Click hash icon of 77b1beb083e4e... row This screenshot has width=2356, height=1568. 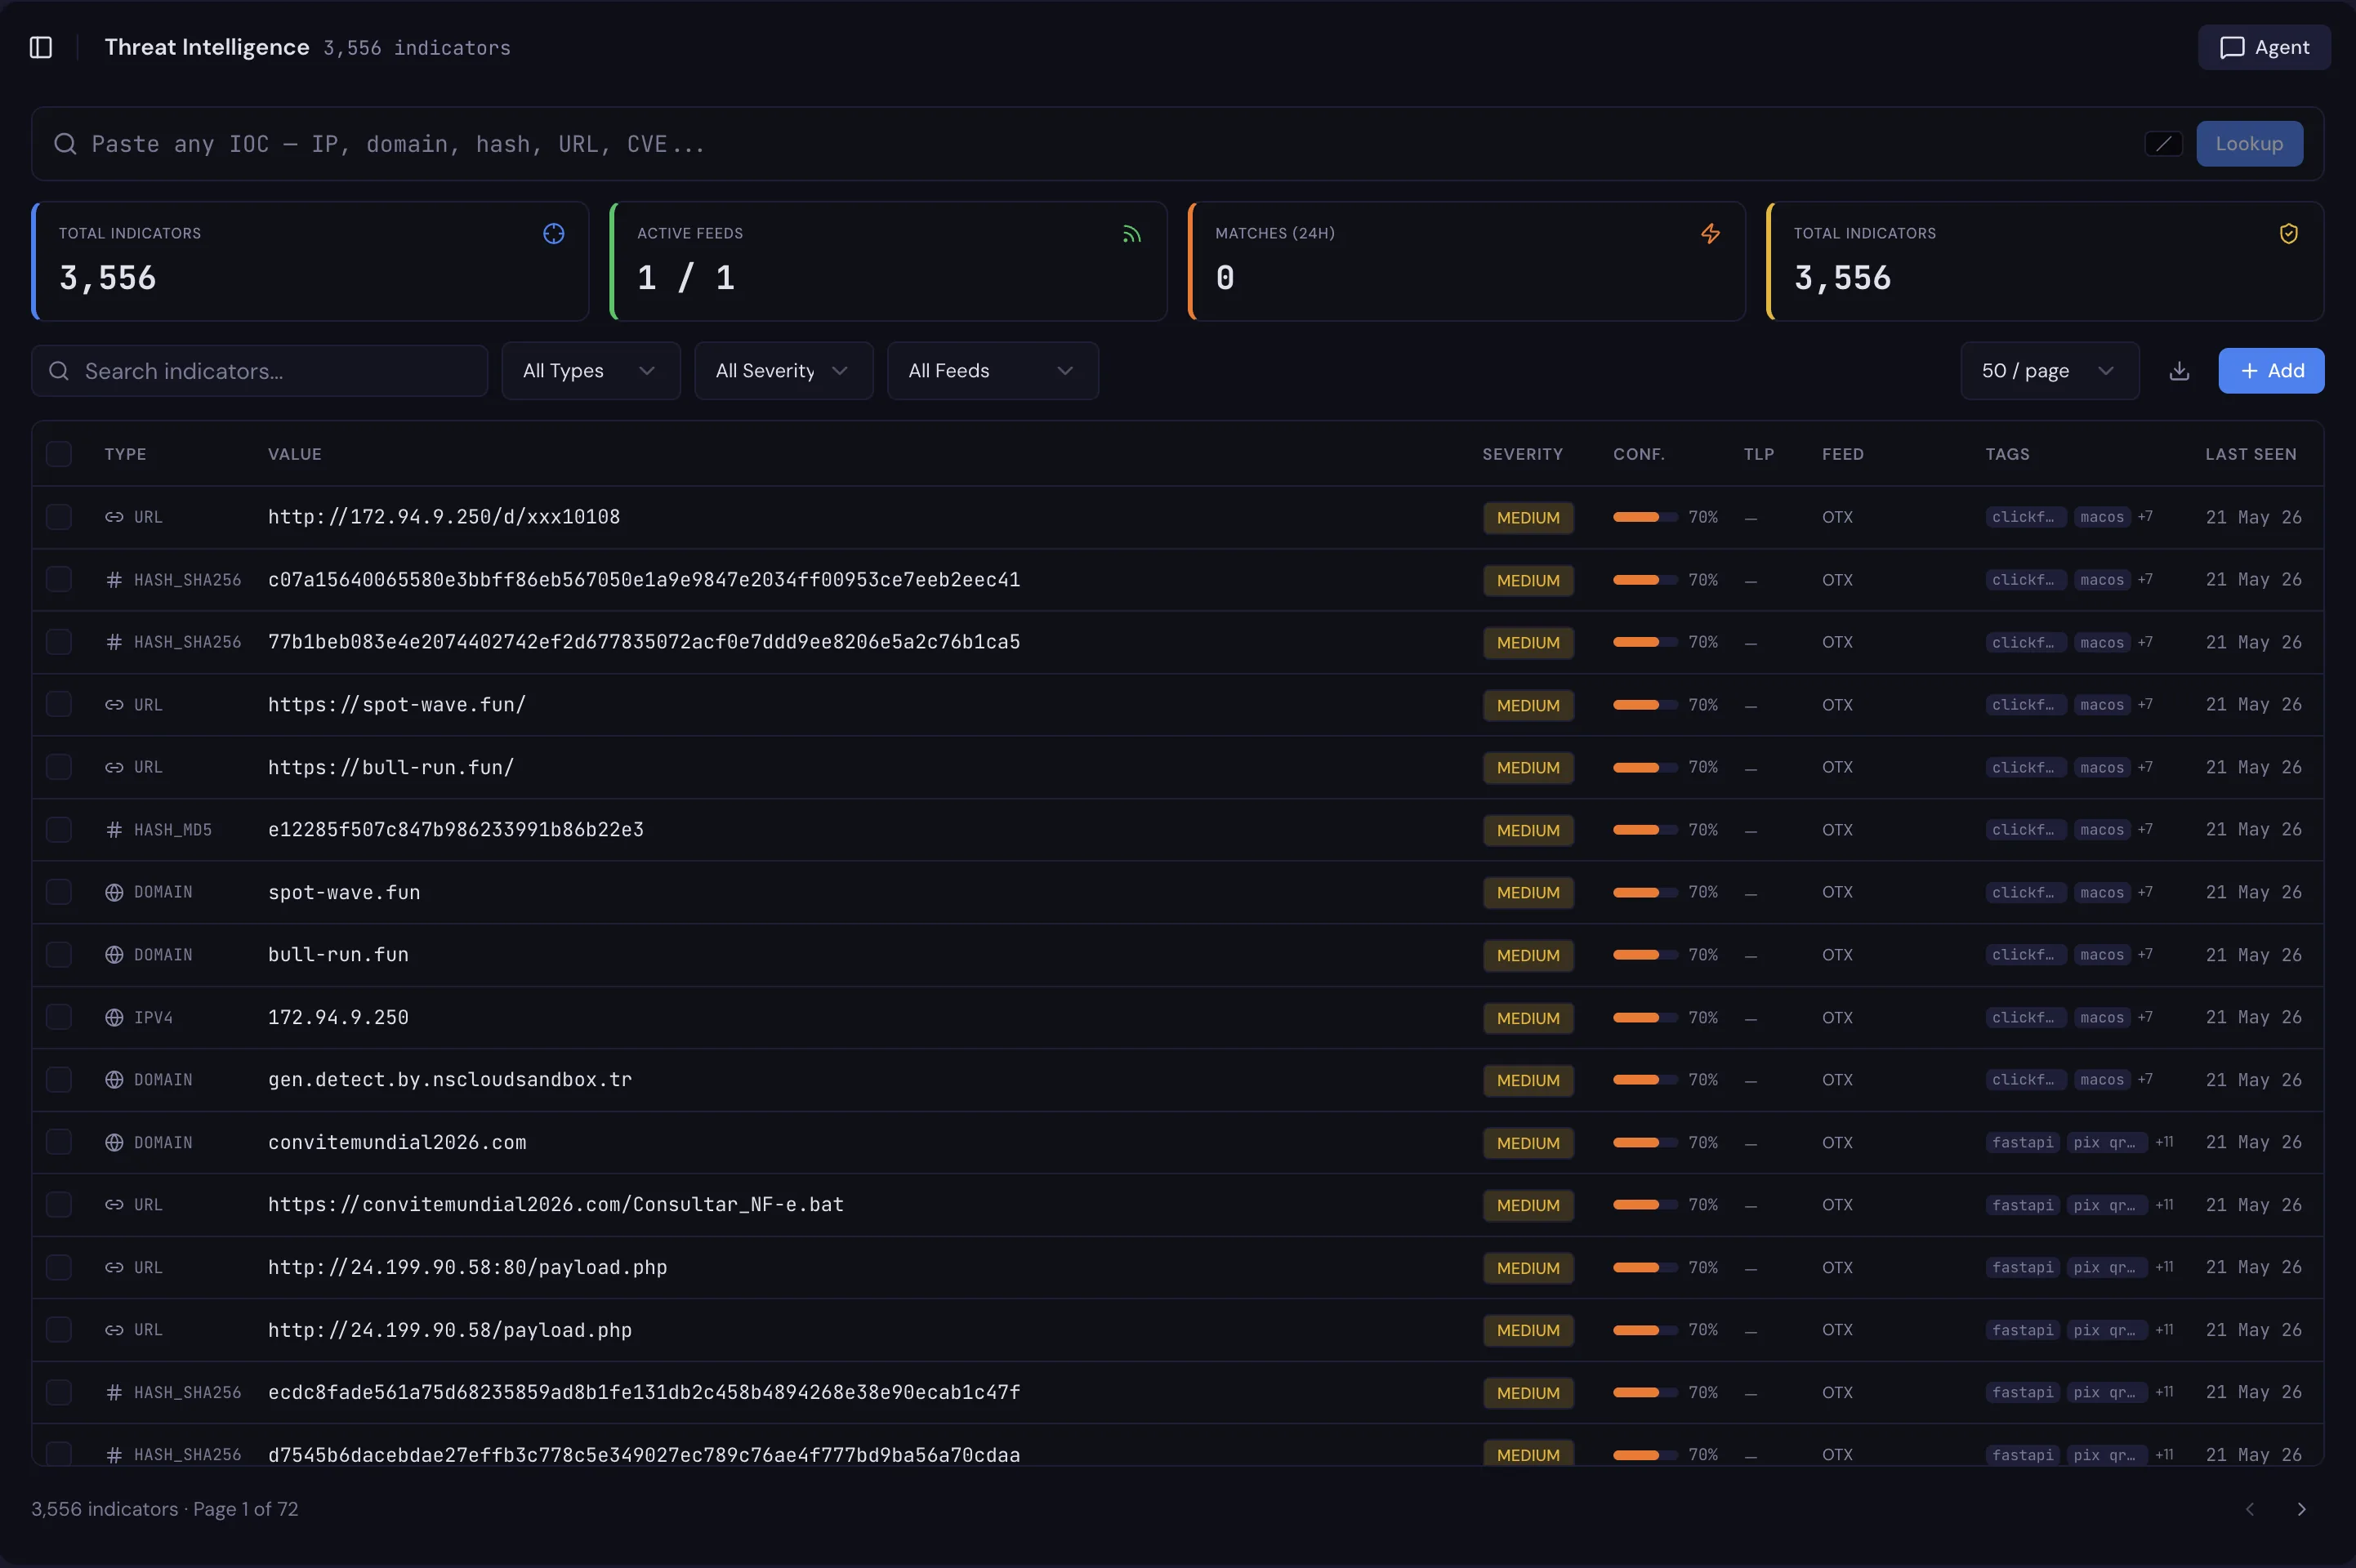click(x=114, y=642)
